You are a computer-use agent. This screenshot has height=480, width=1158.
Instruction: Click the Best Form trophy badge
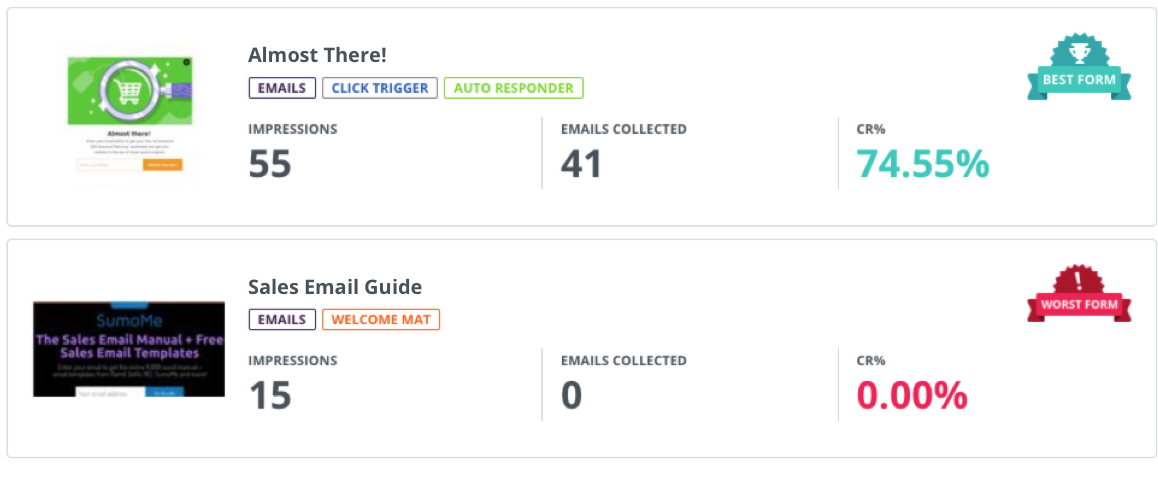tap(1079, 67)
